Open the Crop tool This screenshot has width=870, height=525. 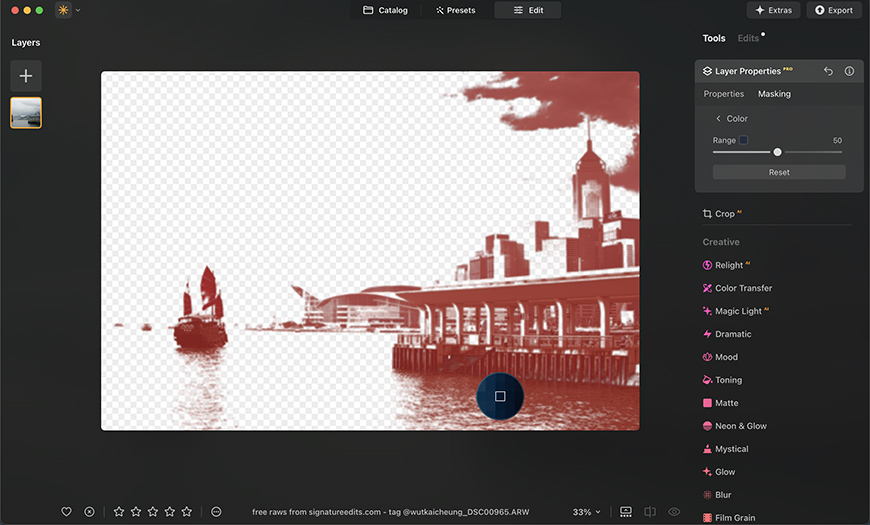[724, 214]
